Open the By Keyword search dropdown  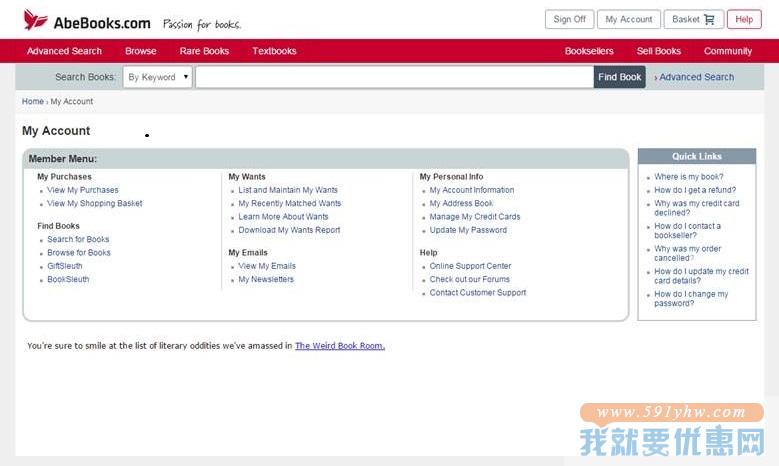click(x=157, y=77)
